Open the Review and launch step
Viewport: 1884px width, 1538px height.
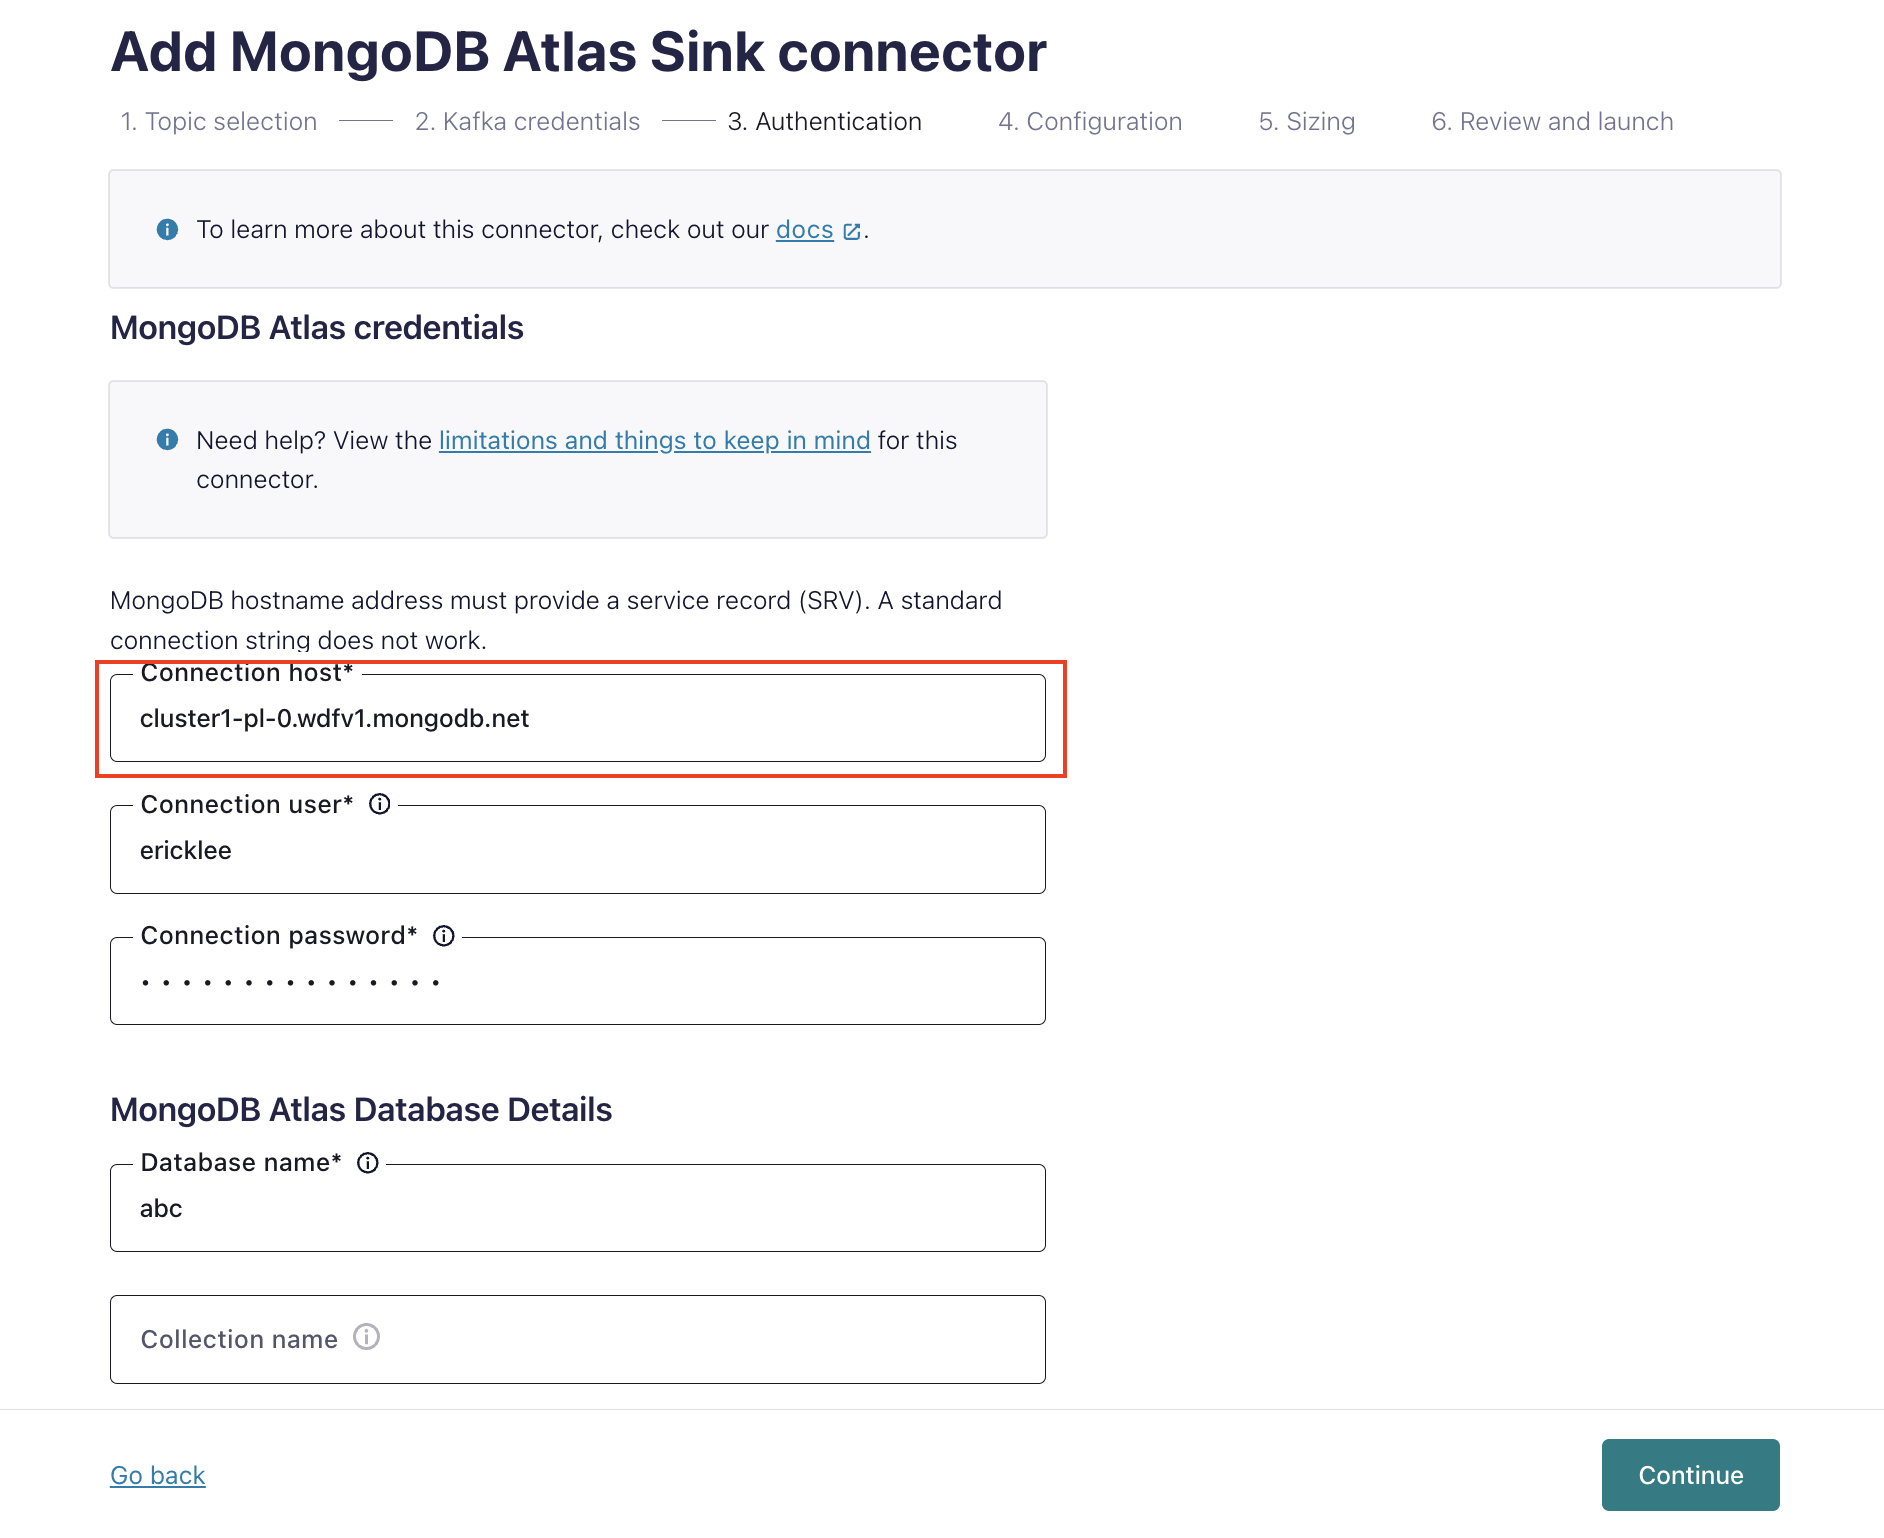click(x=1551, y=121)
